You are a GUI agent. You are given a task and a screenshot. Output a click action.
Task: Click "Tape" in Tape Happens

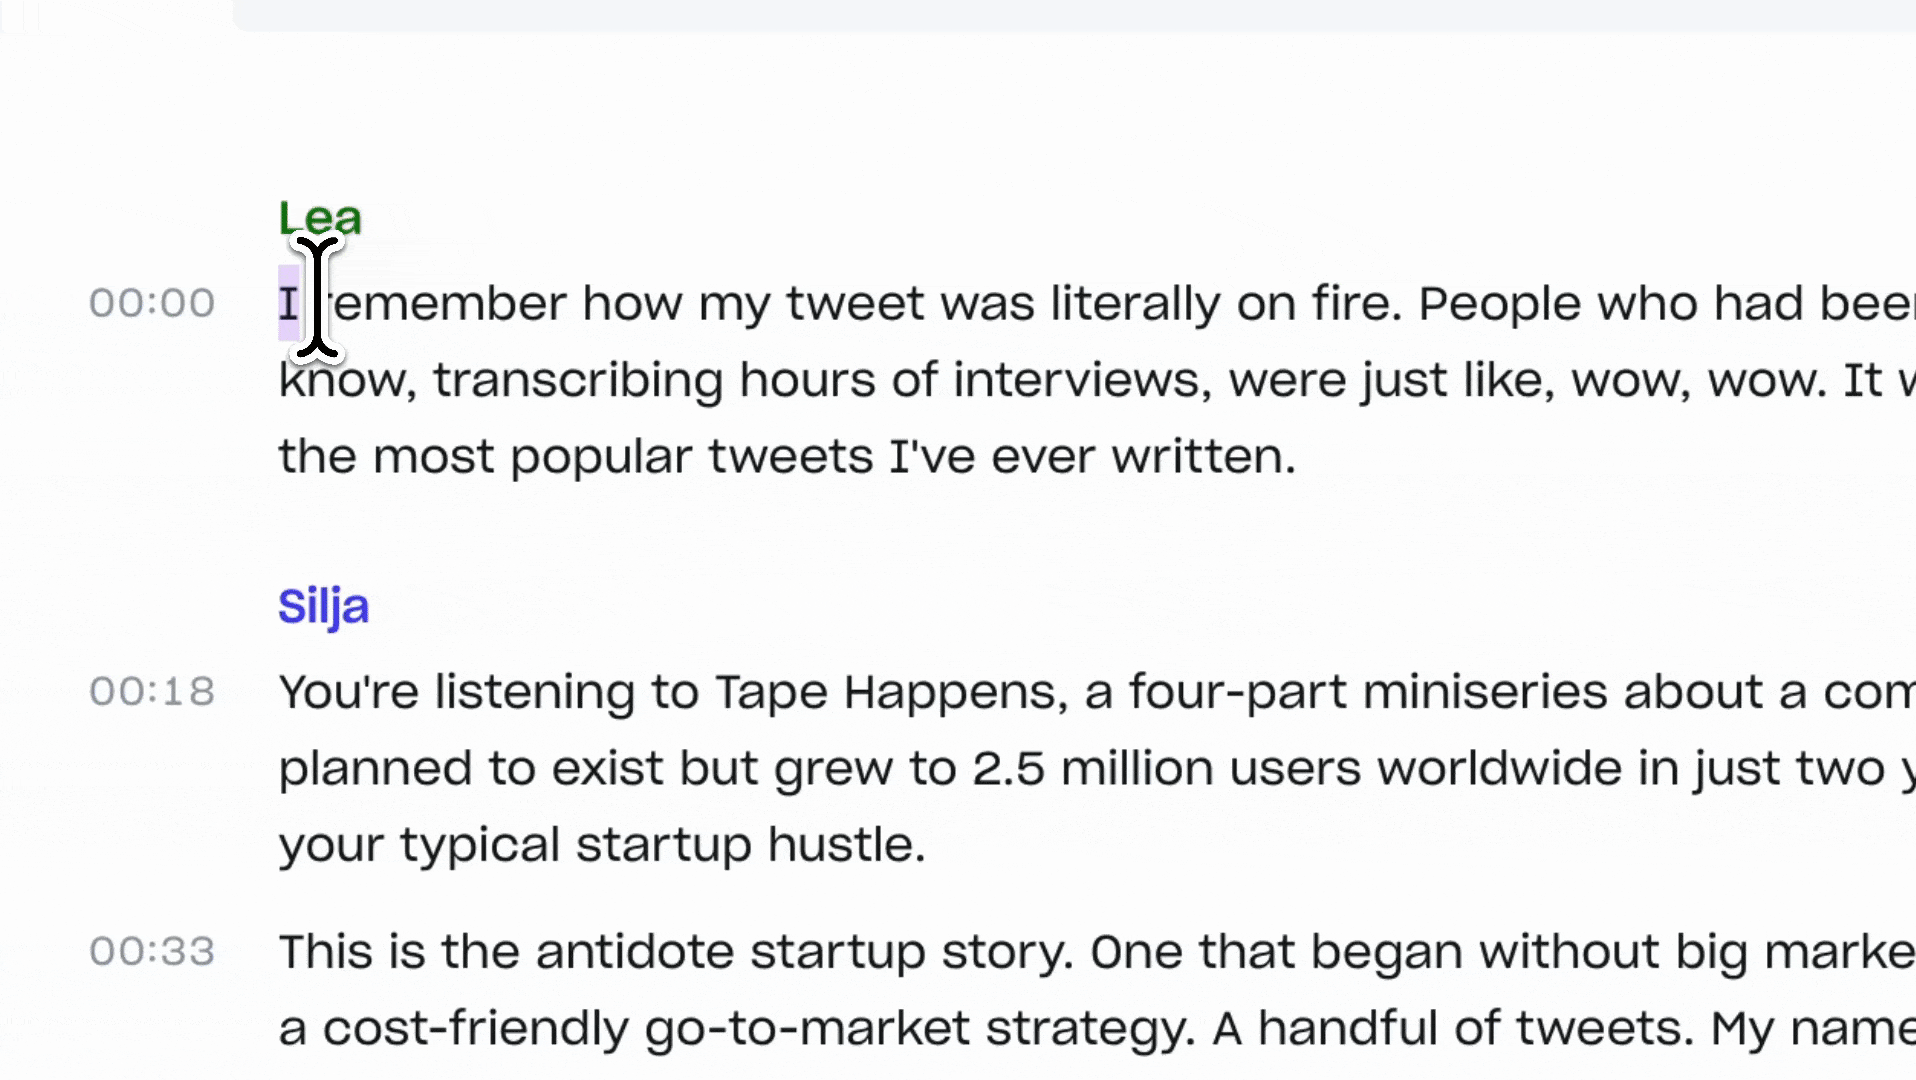771,692
